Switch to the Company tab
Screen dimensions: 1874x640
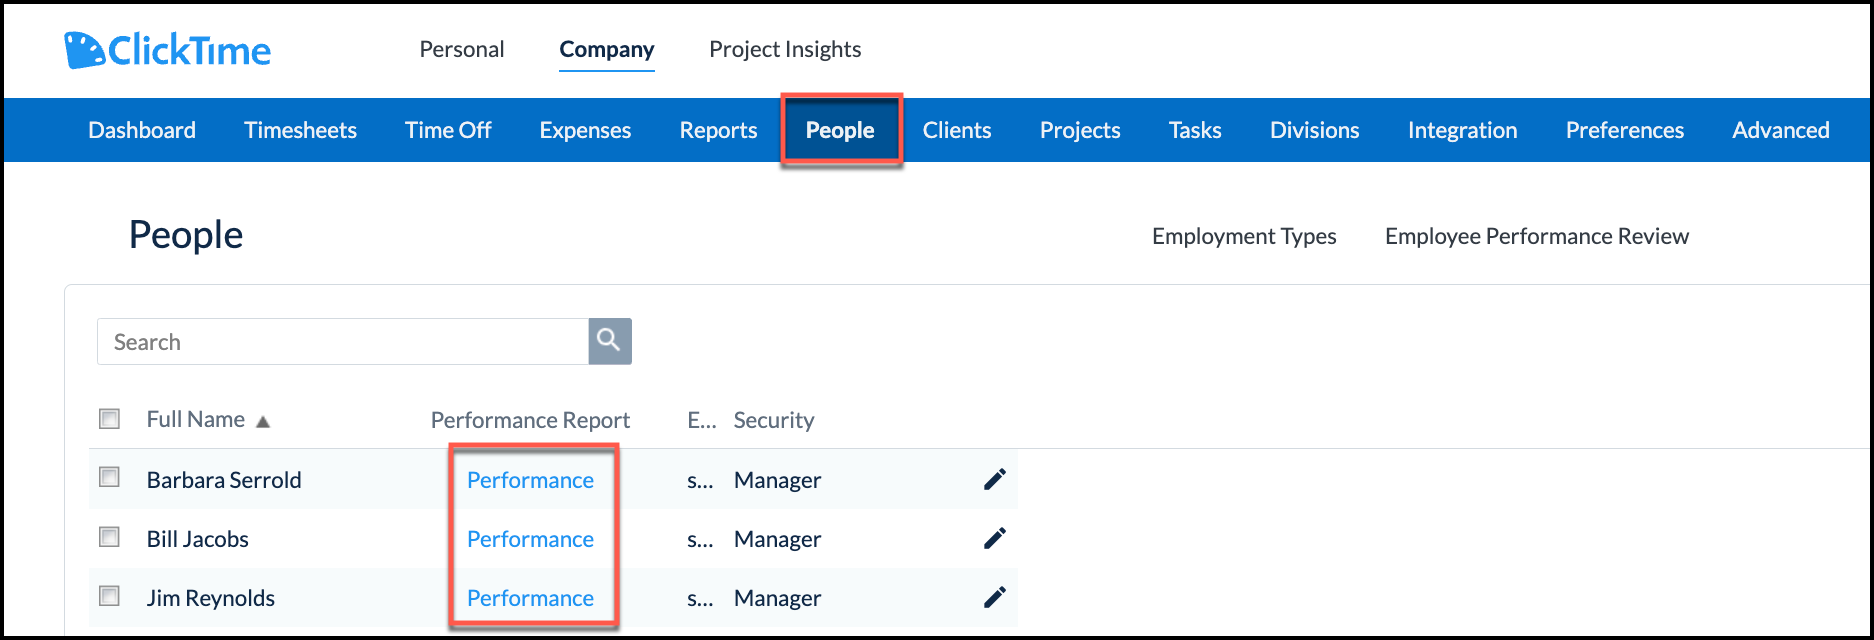coord(607,49)
